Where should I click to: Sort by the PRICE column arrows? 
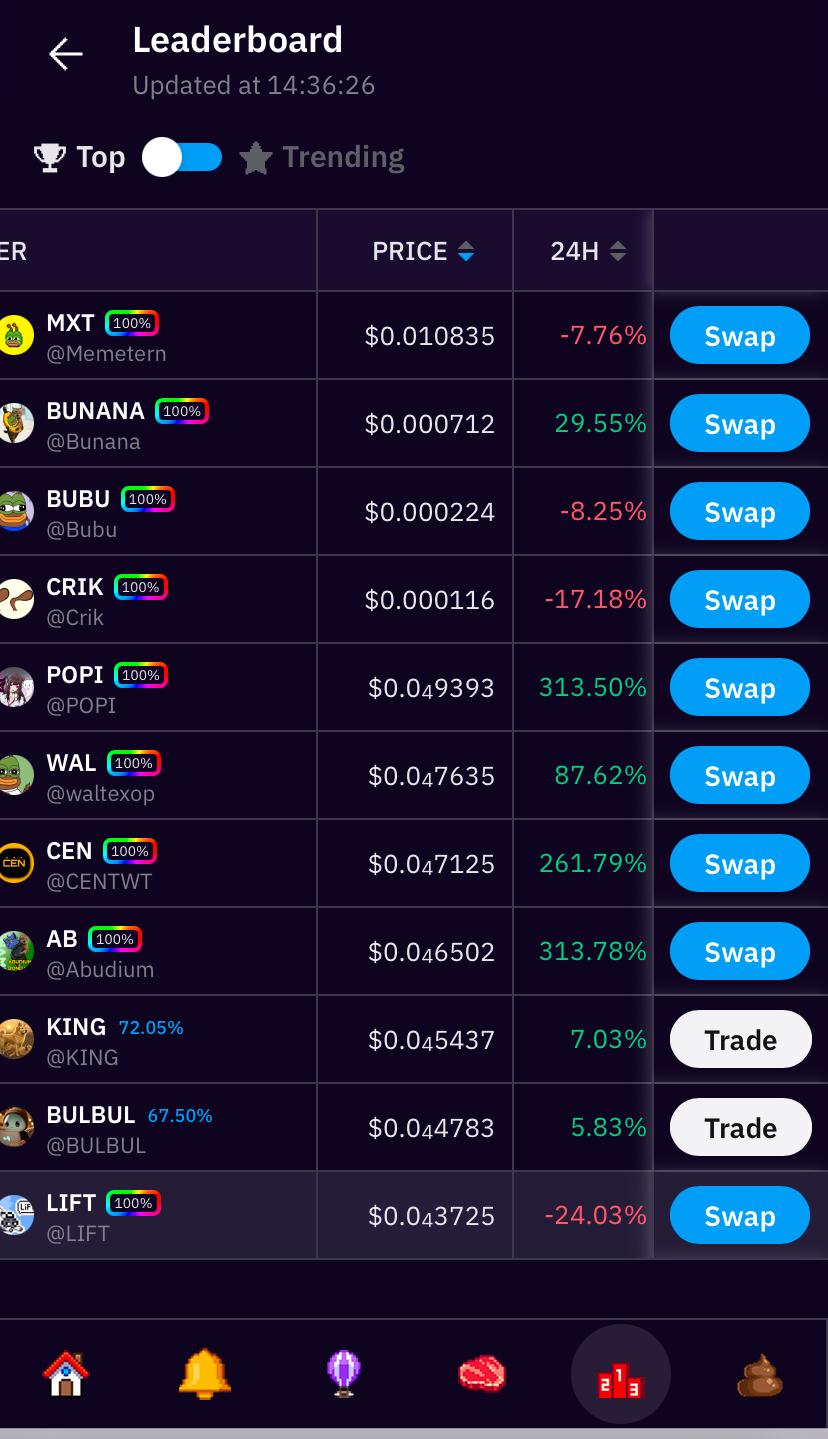(466, 252)
